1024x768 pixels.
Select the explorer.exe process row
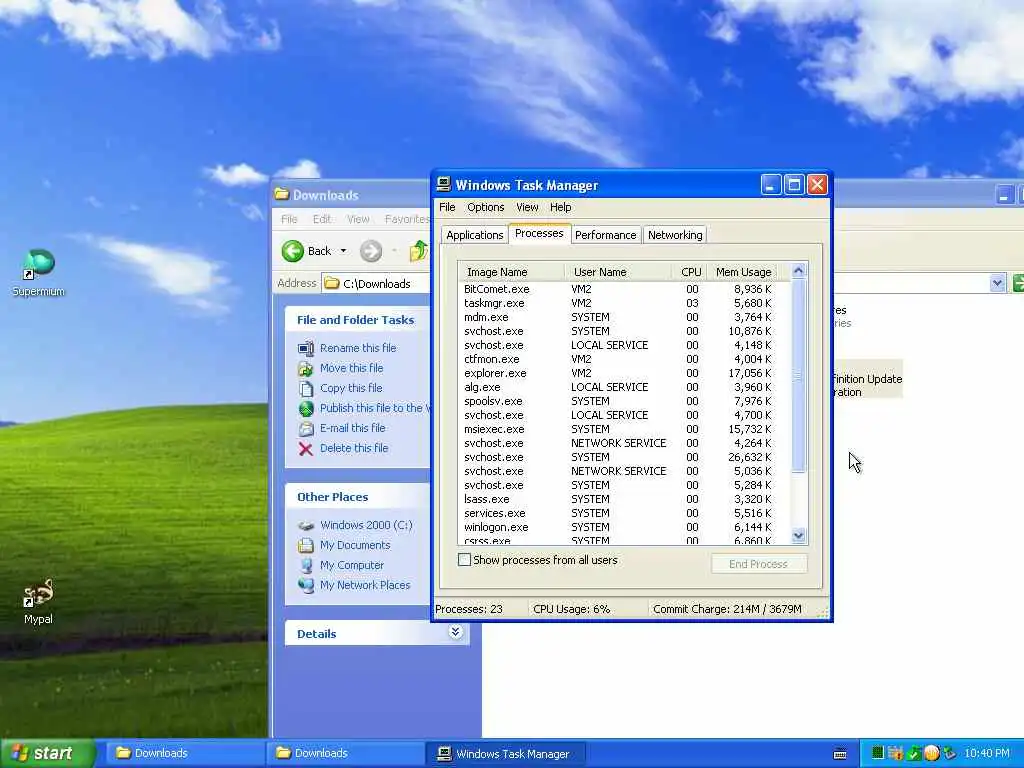[x=618, y=373]
